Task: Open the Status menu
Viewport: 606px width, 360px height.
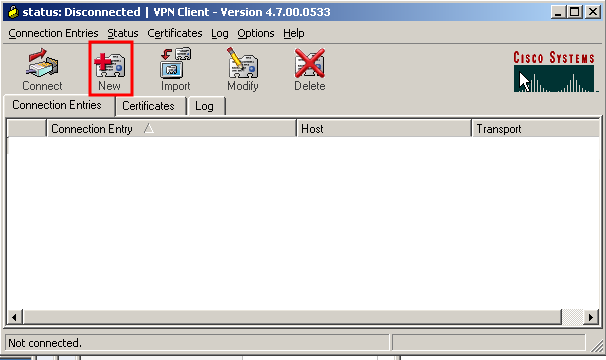Action: click(x=123, y=33)
